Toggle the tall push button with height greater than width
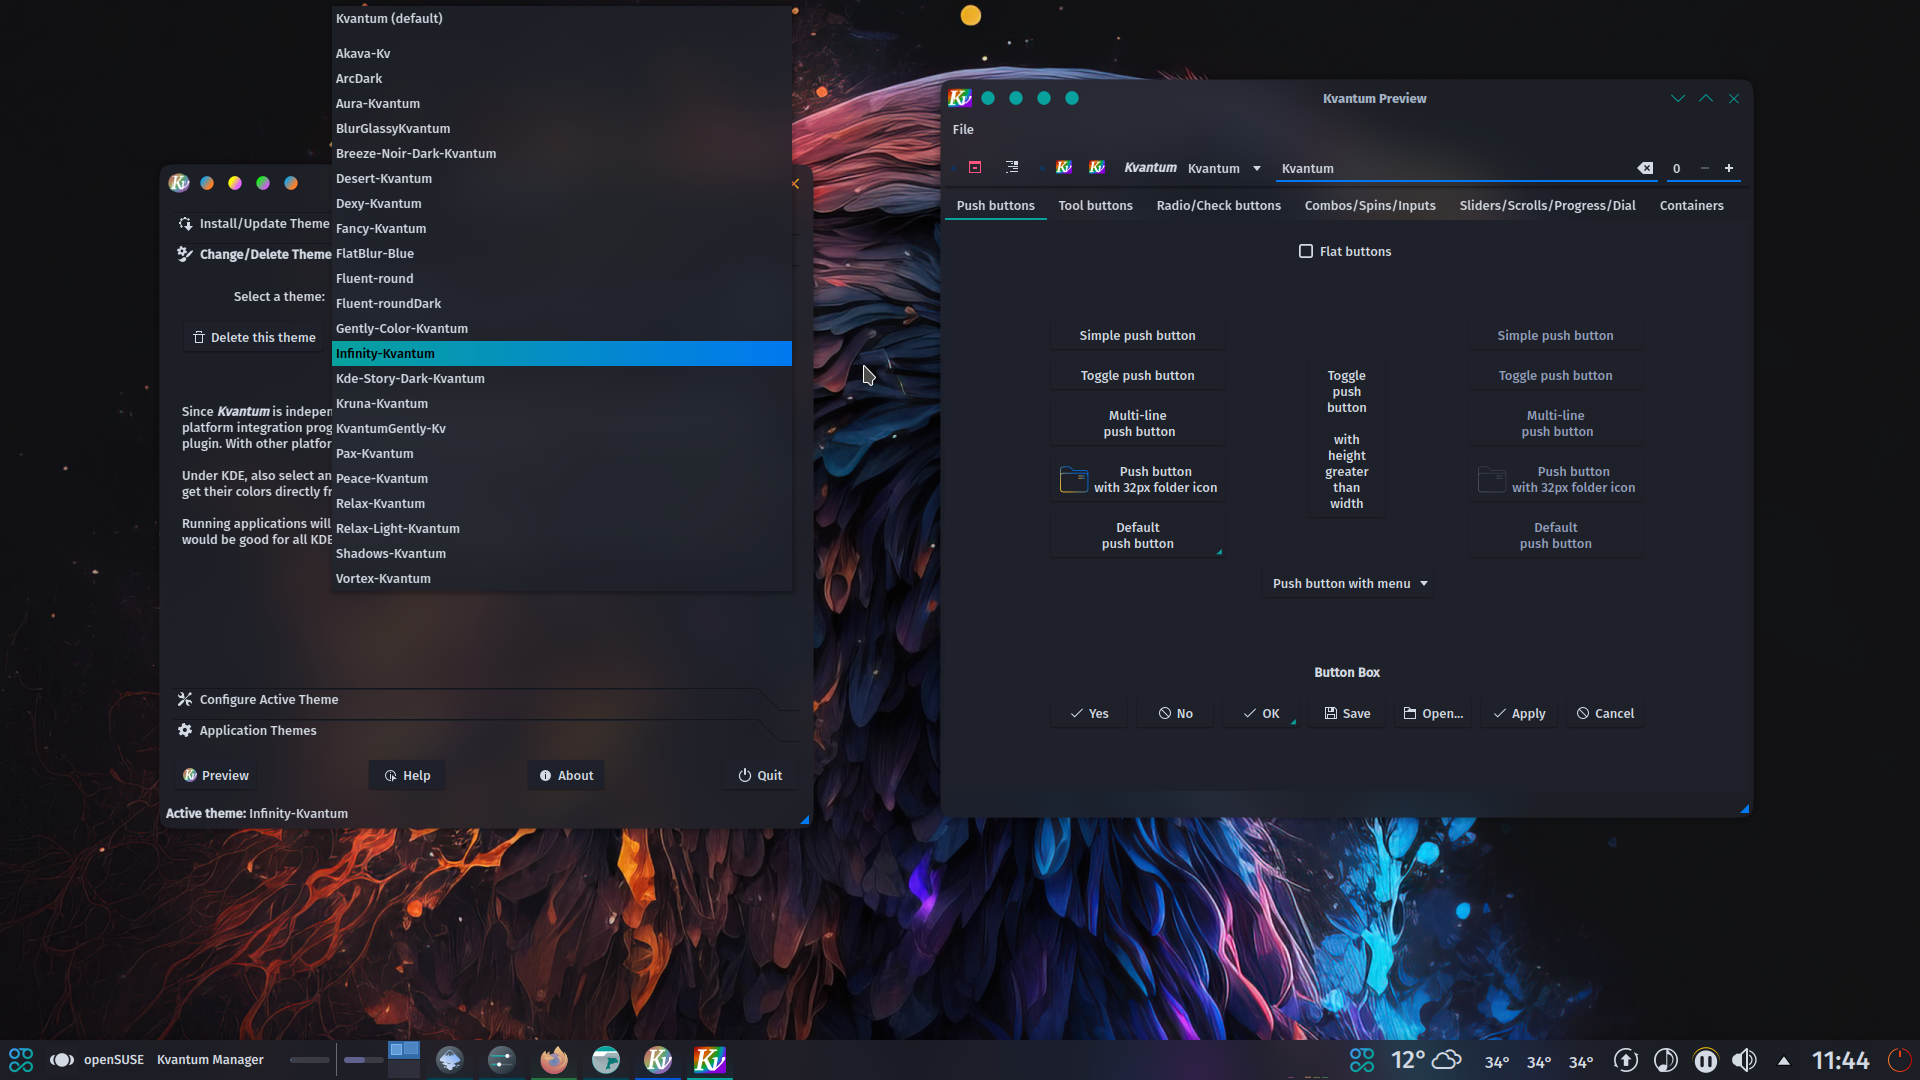The image size is (1920, 1080). [1346, 439]
